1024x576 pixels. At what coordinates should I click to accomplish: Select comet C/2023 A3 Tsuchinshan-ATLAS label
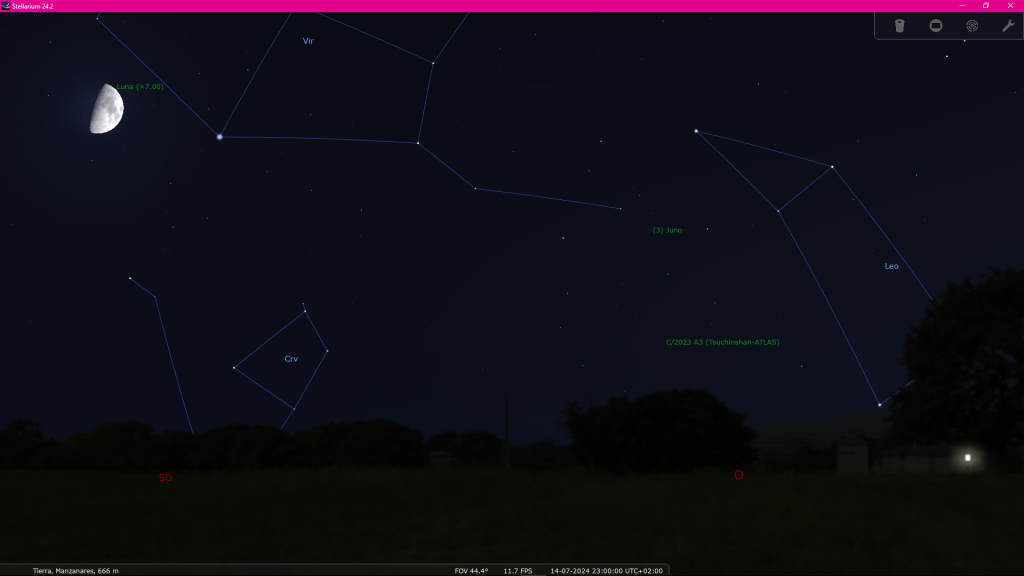(722, 342)
